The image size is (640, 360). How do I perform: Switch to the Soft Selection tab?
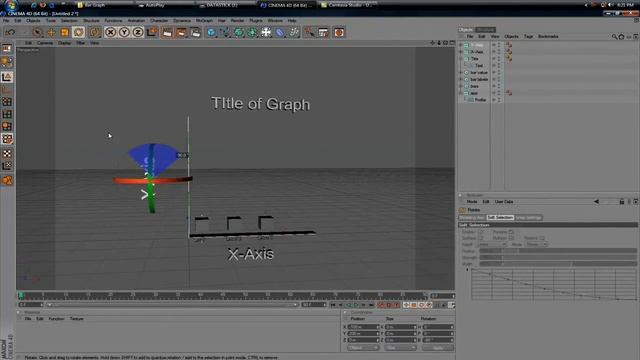click(x=500, y=218)
